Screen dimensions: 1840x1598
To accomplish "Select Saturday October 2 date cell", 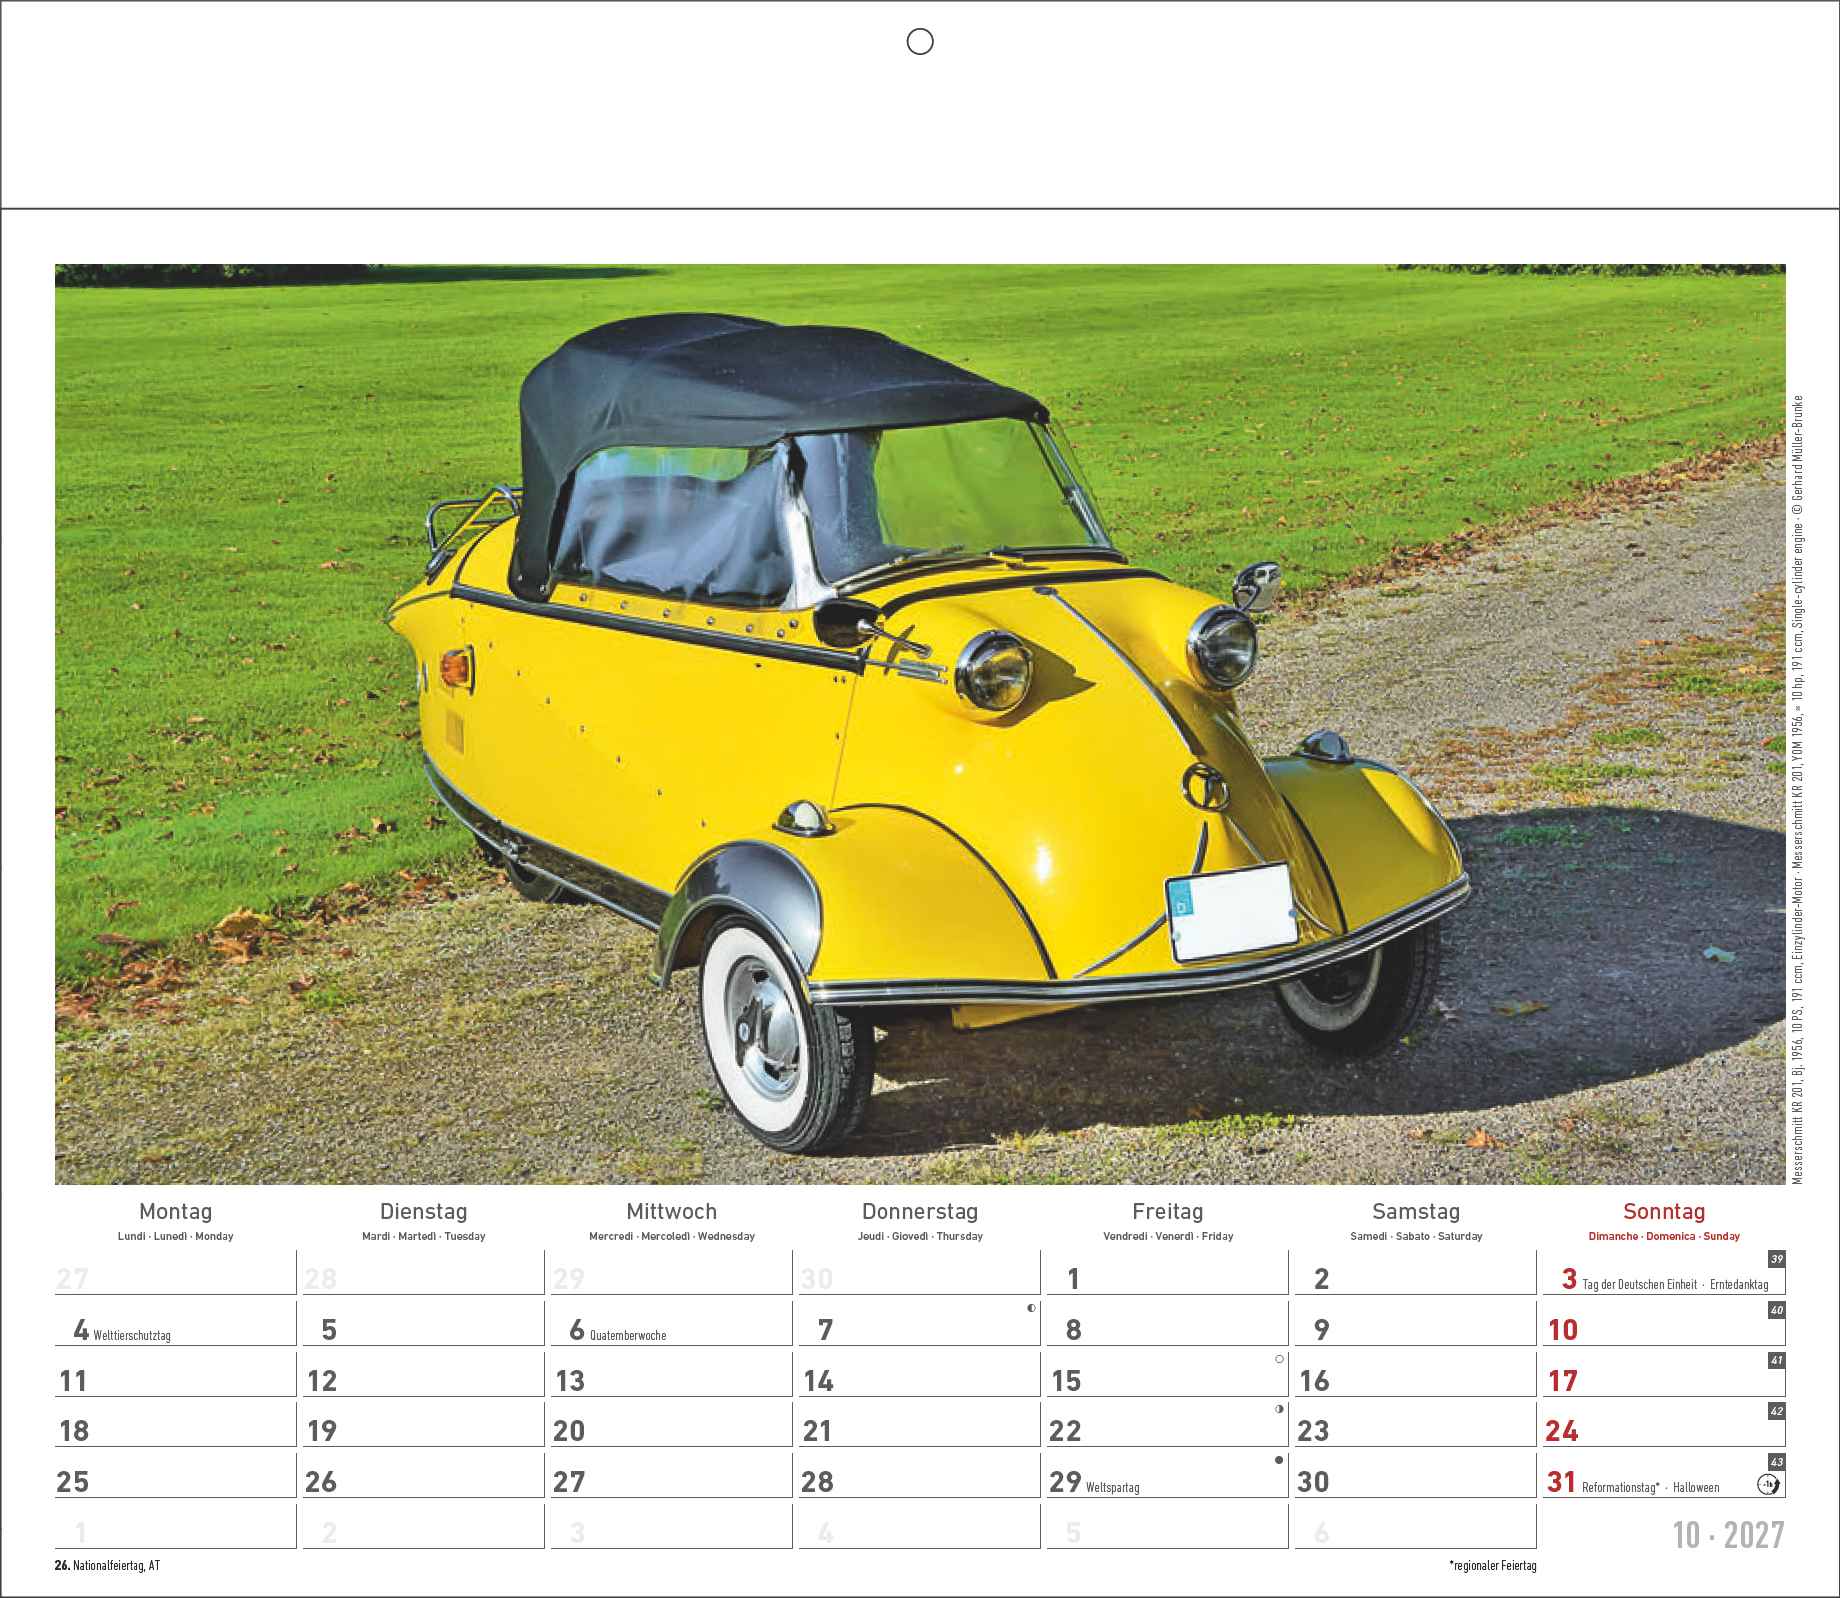I will [x=1416, y=1272].
